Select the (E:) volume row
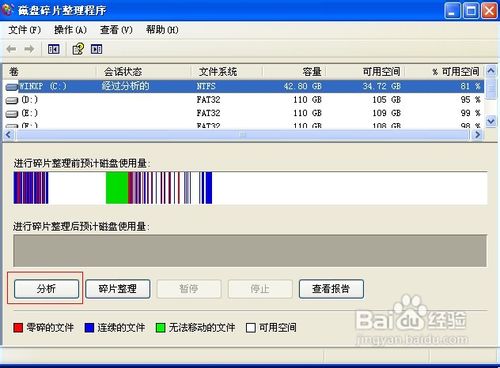The height and width of the screenshot is (368, 500). pos(244,113)
